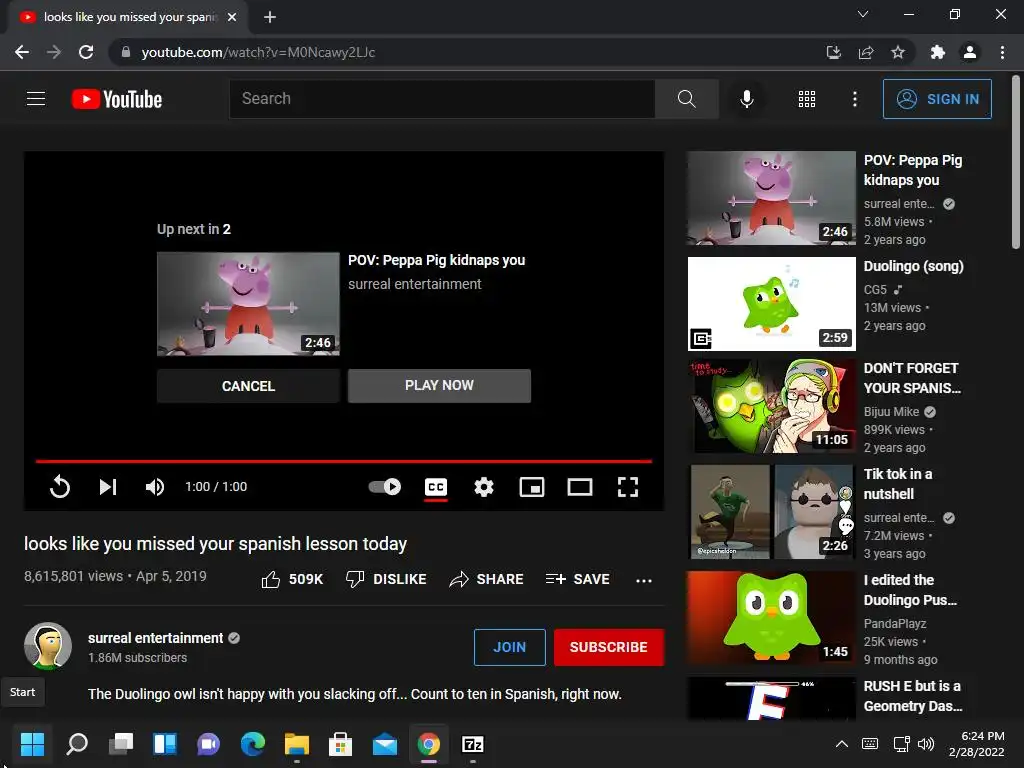
Task: Open 7-Zip from the taskbar
Action: click(472, 744)
